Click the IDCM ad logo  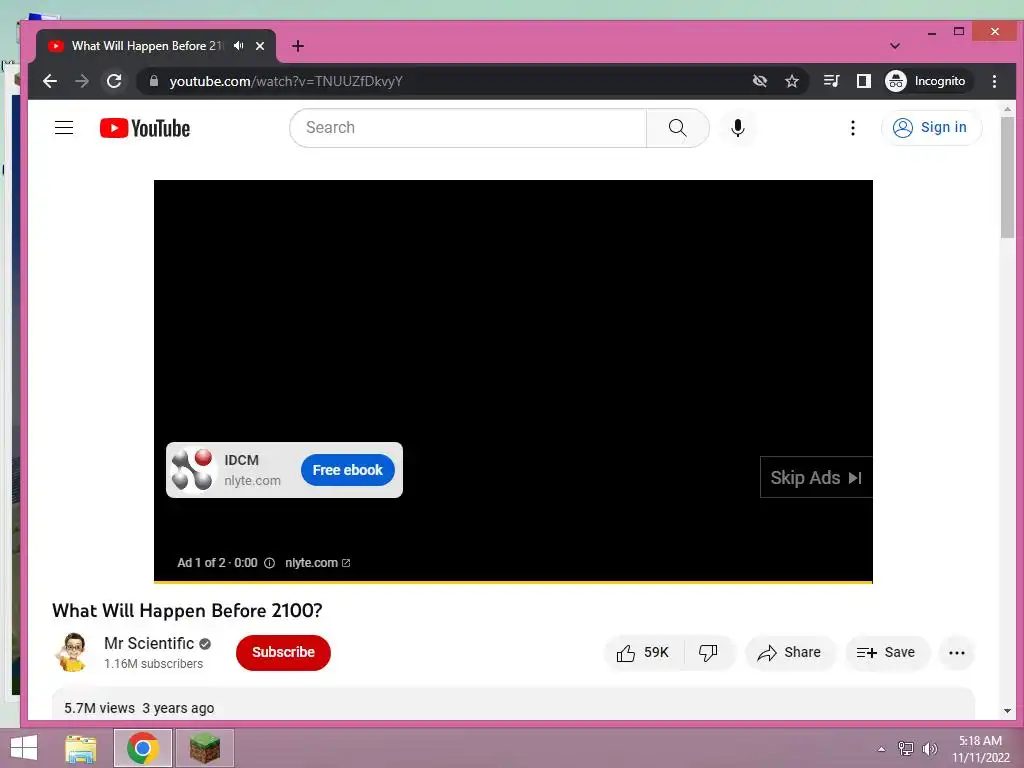[x=192, y=470]
